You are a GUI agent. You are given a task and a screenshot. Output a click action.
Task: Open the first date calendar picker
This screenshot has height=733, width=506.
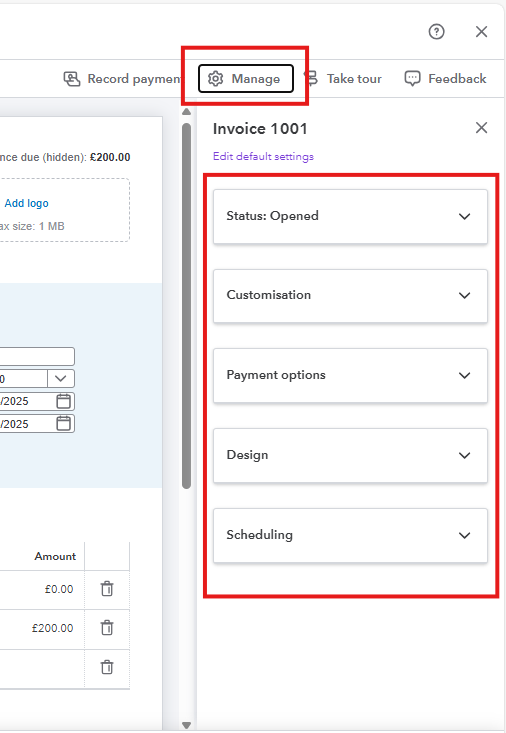[x=64, y=401]
